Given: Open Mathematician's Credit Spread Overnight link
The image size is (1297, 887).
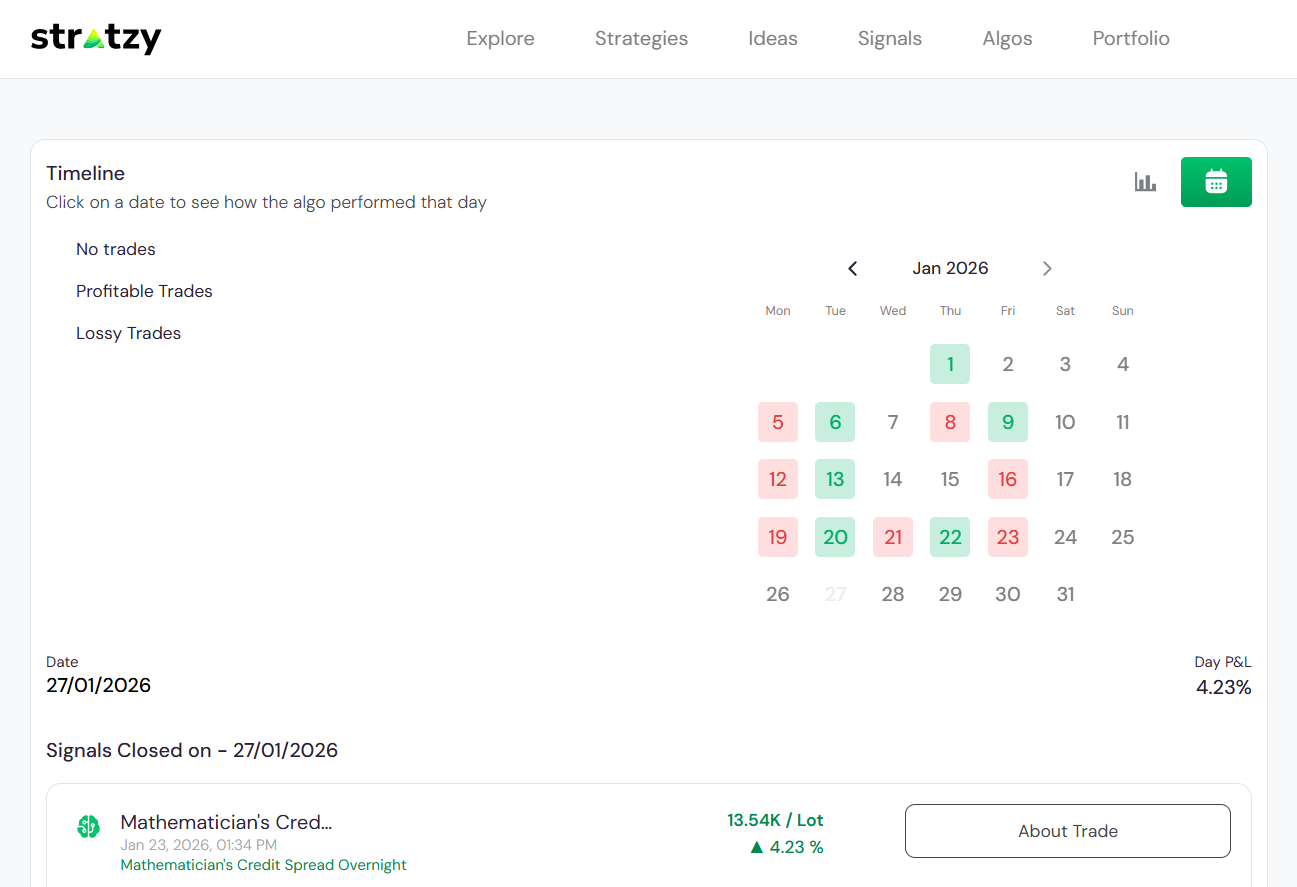Looking at the screenshot, I should coord(263,865).
